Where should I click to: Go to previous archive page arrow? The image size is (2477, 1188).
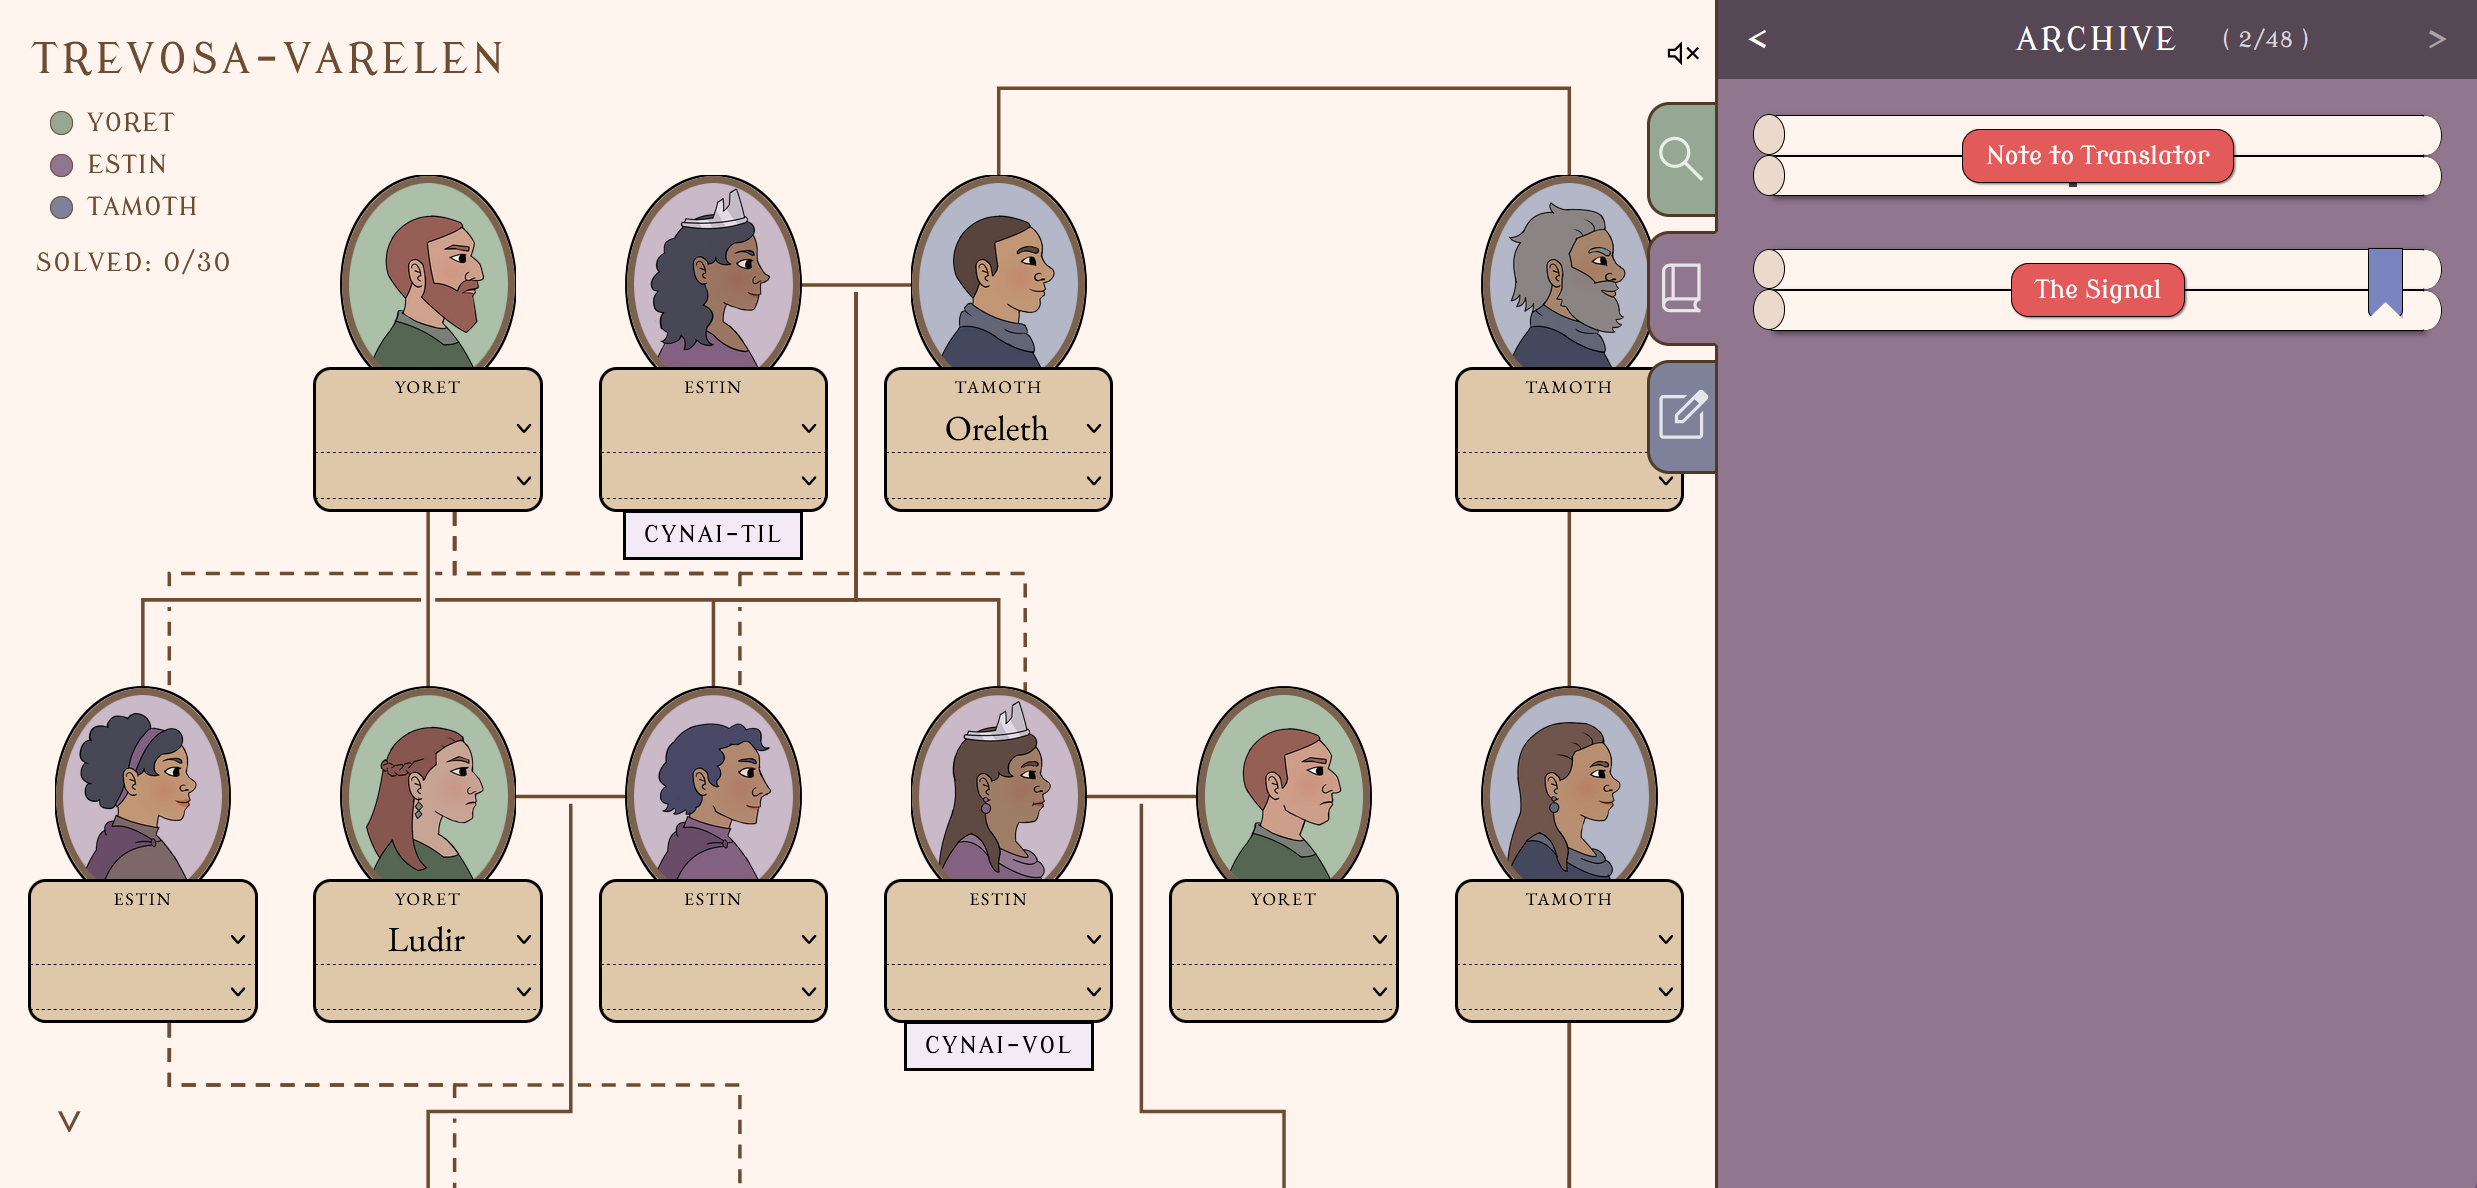pos(1757,39)
